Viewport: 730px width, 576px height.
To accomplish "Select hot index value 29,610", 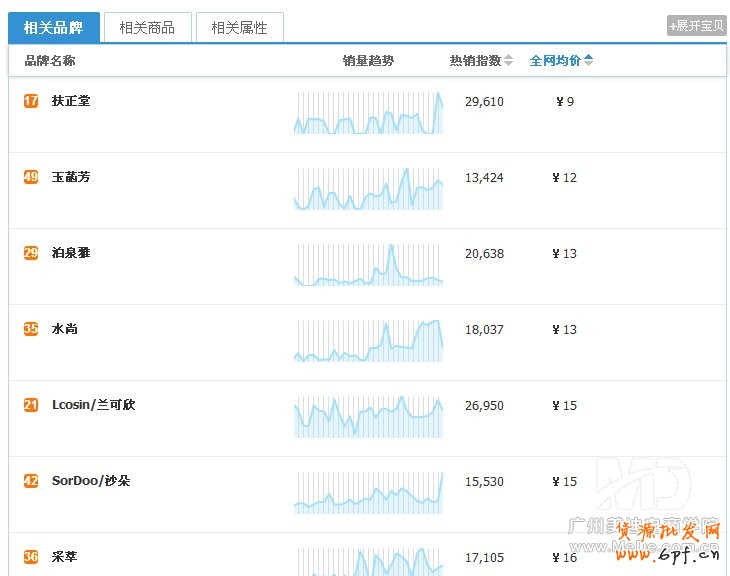I will [484, 102].
